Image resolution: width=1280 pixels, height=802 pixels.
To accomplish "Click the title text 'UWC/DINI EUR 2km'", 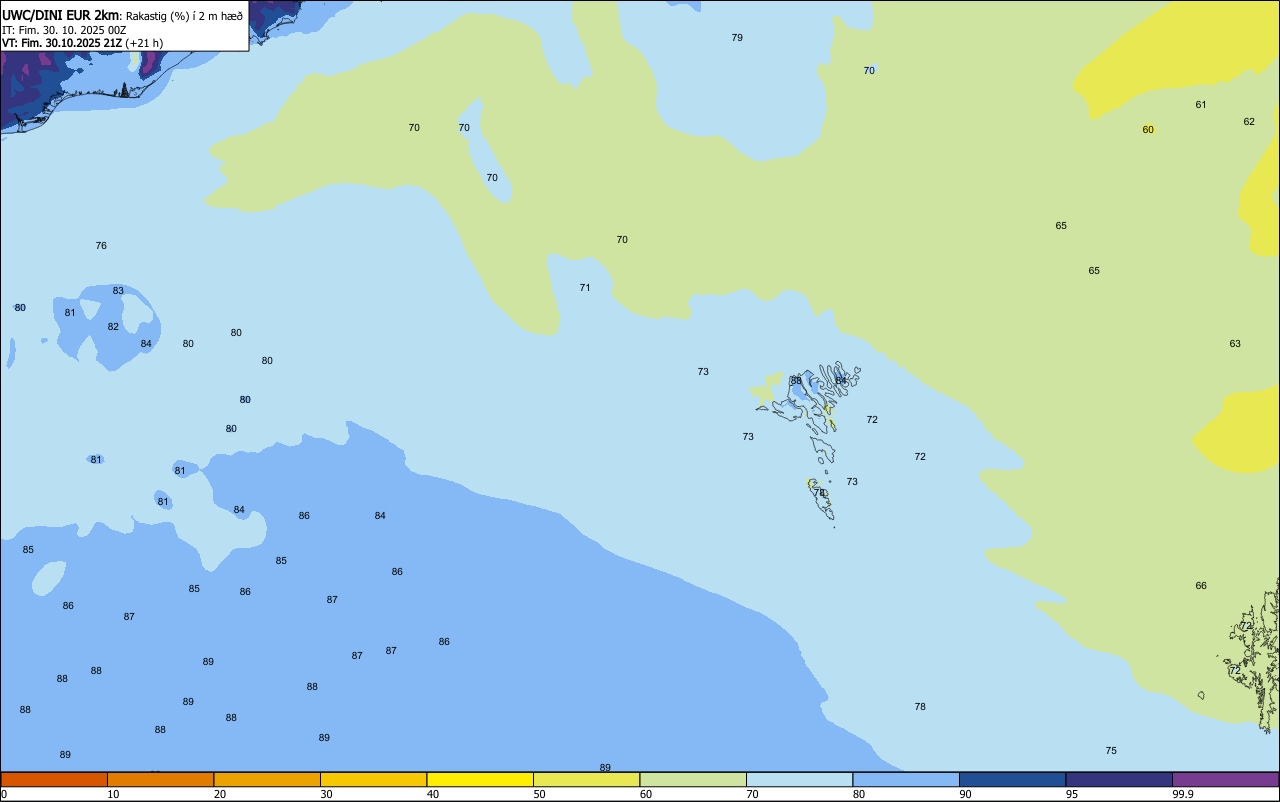I will click(62, 15).
